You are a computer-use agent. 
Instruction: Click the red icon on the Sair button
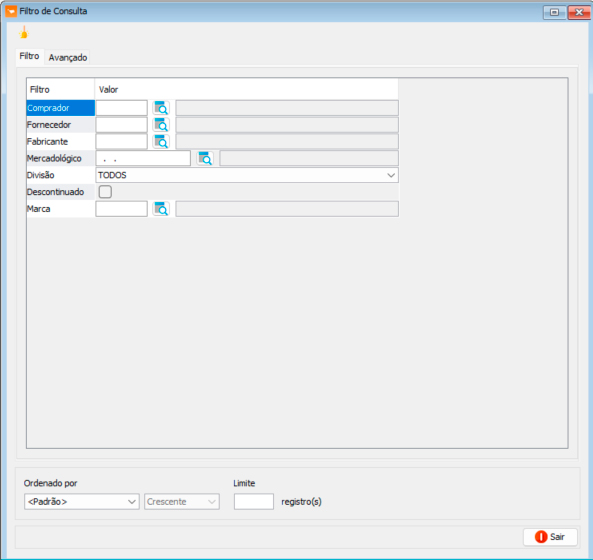point(541,537)
